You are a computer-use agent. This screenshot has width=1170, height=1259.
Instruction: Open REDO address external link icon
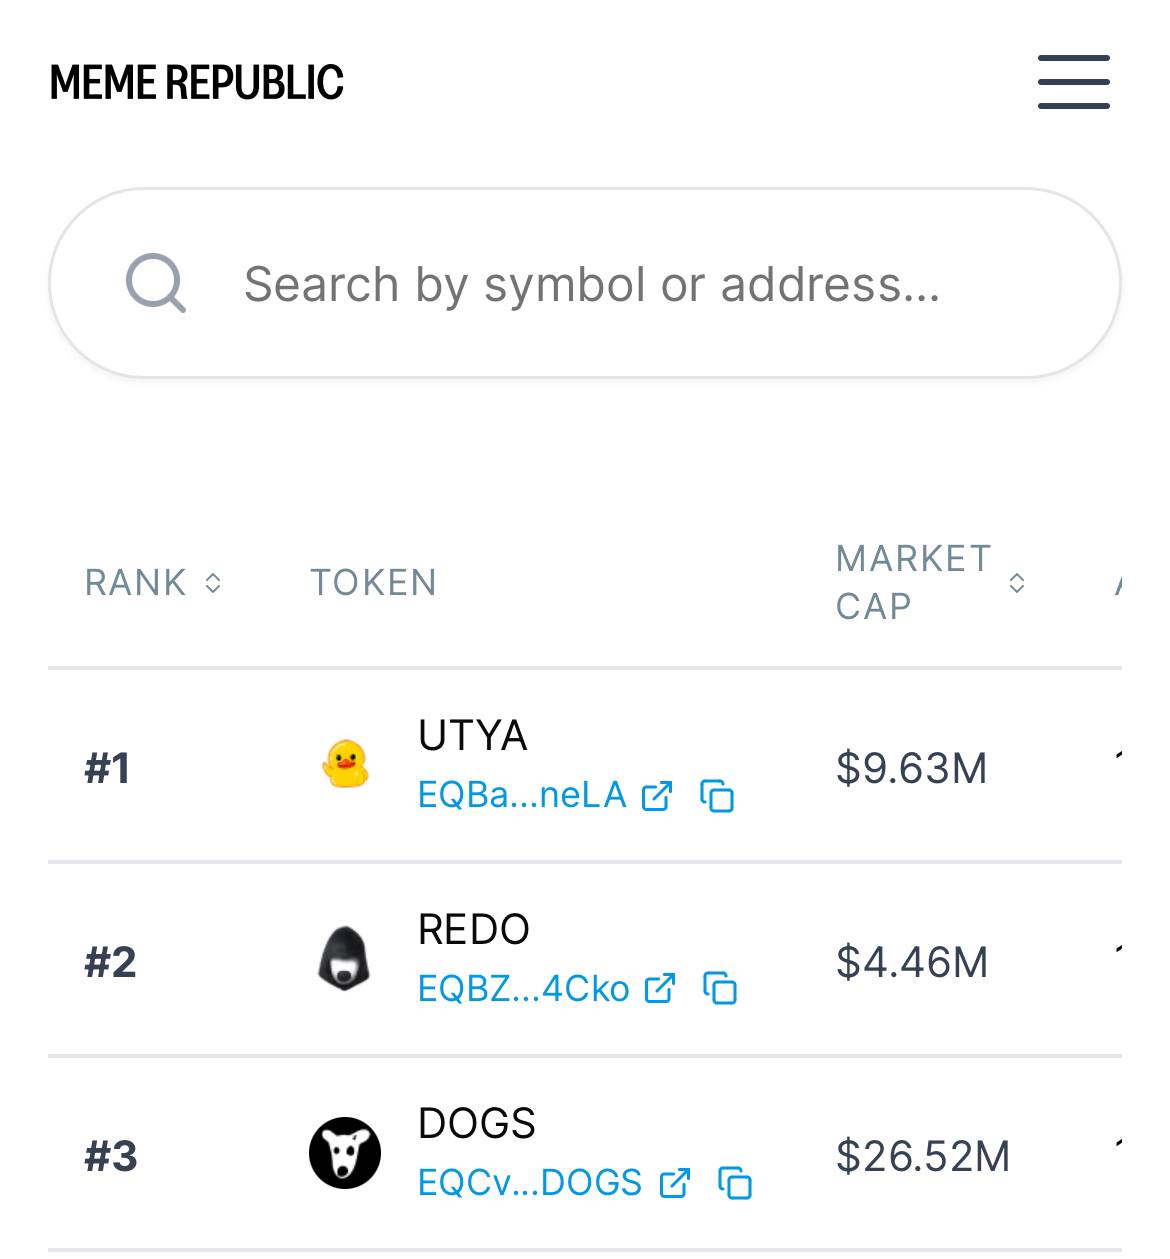point(660,989)
